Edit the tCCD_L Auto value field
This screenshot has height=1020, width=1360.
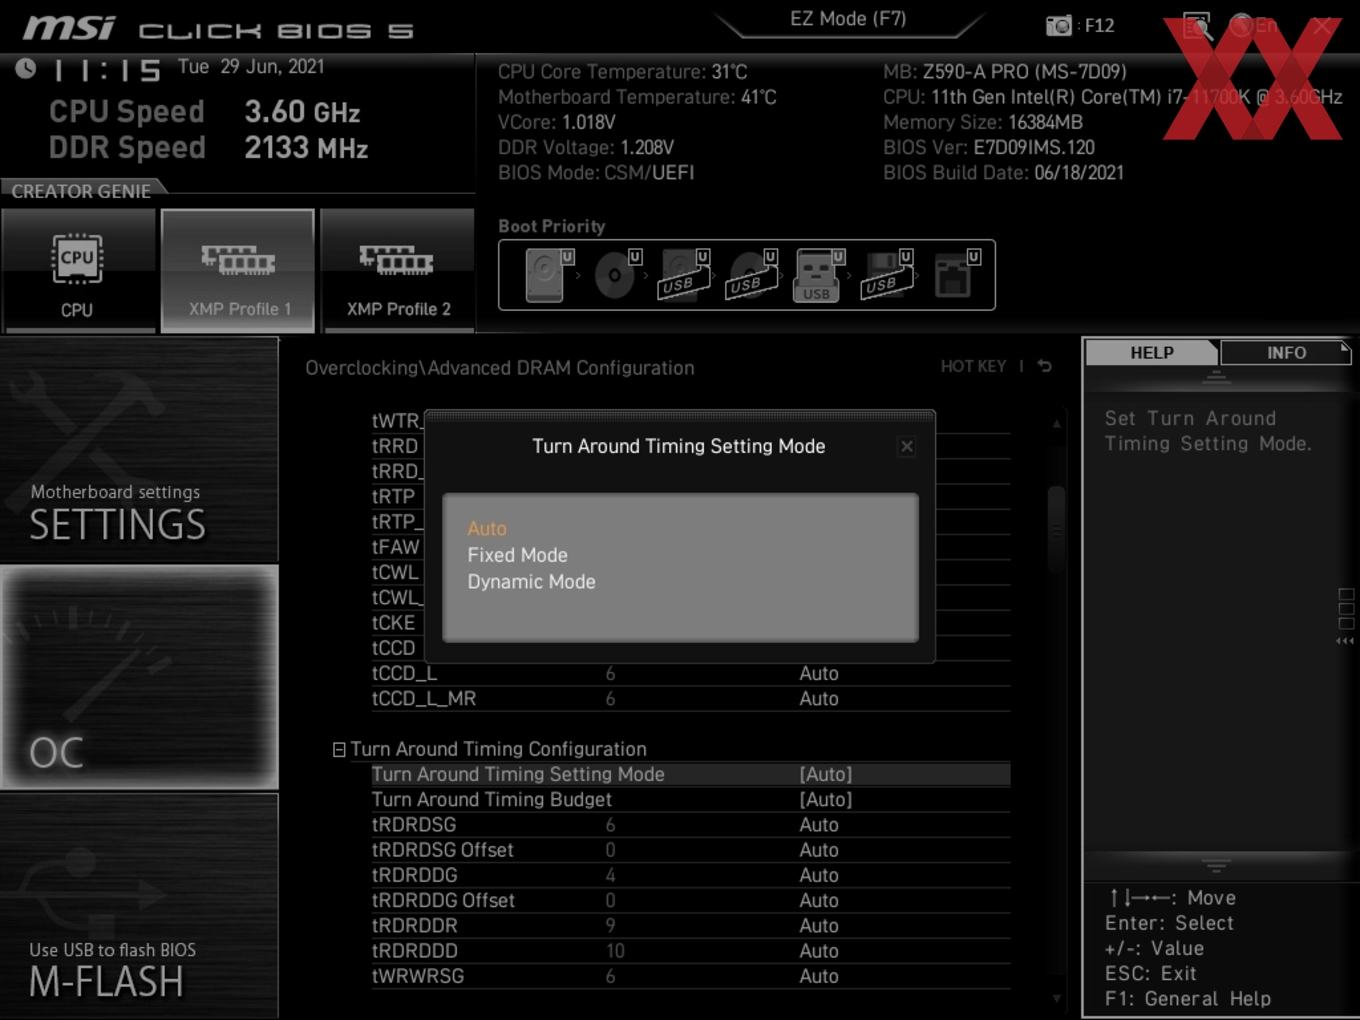click(818, 673)
